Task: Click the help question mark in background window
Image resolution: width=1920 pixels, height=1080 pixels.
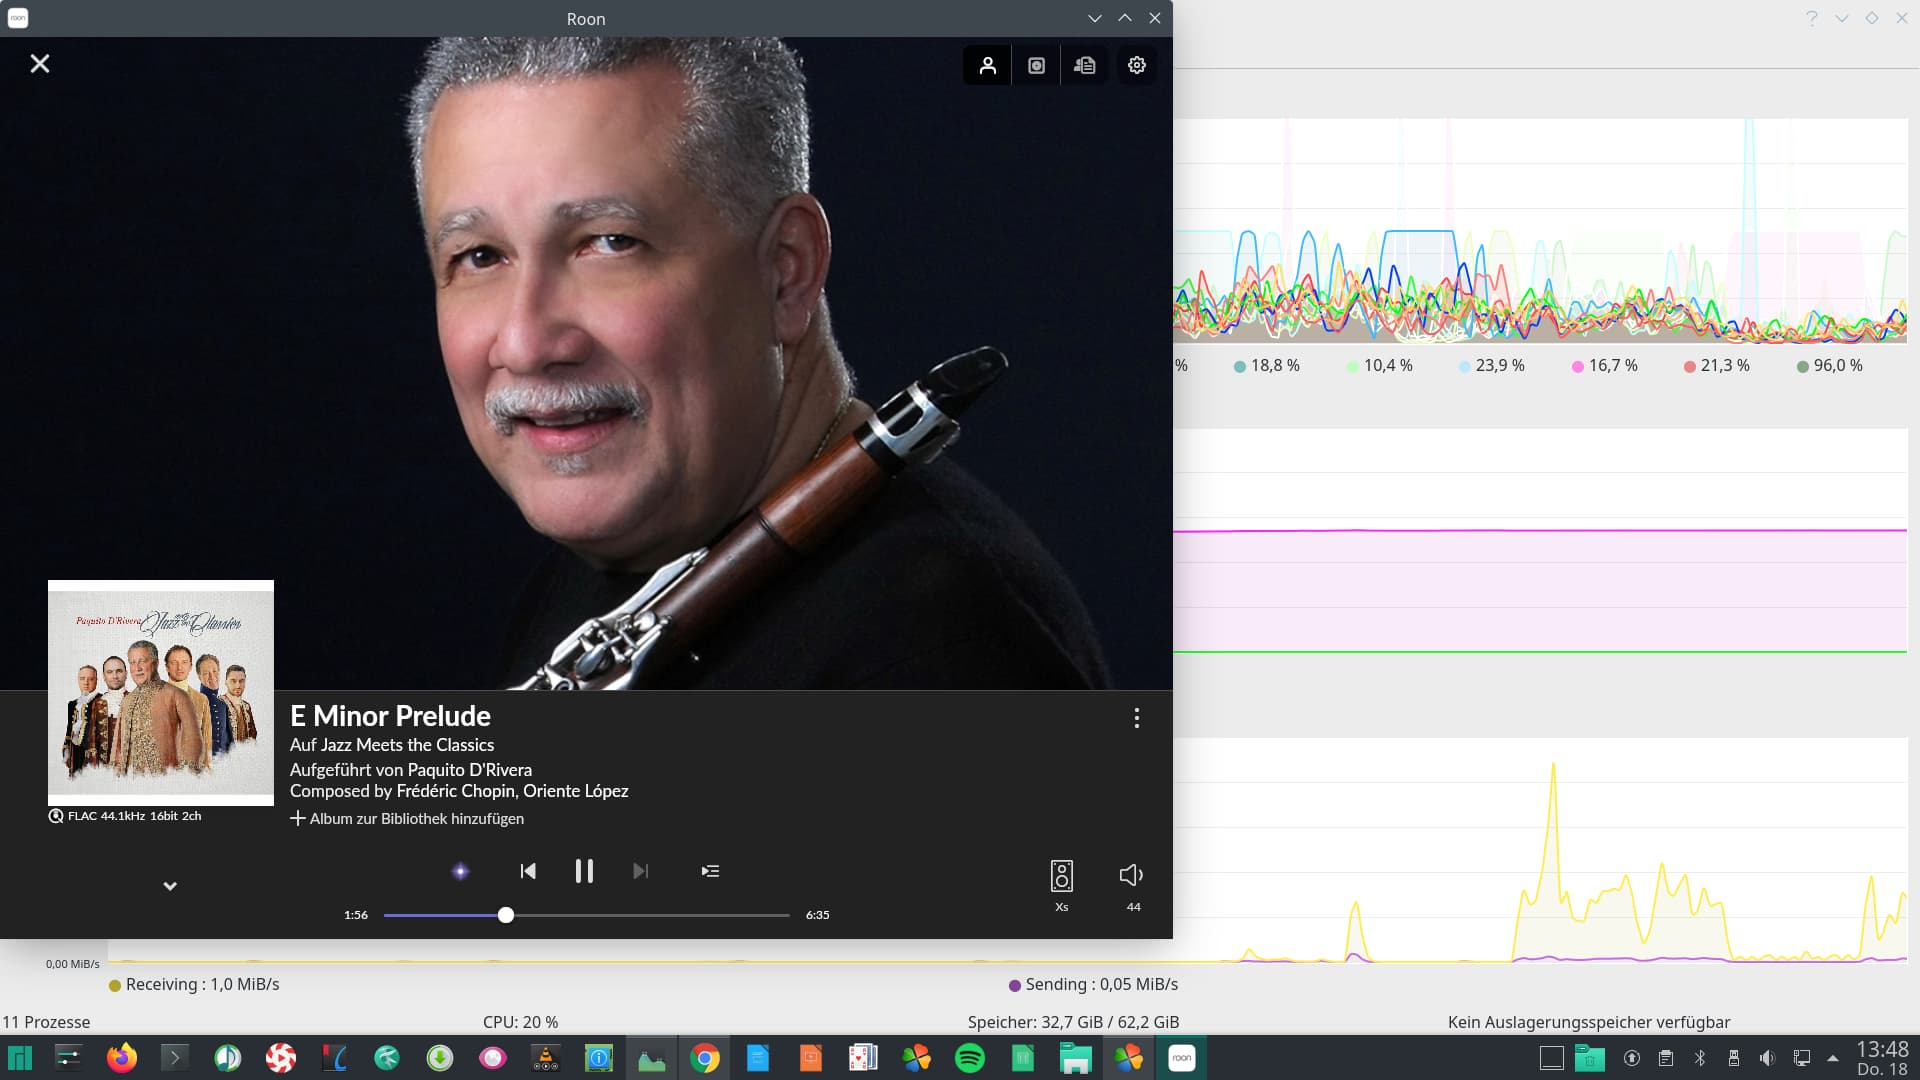Action: tap(1811, 18)
